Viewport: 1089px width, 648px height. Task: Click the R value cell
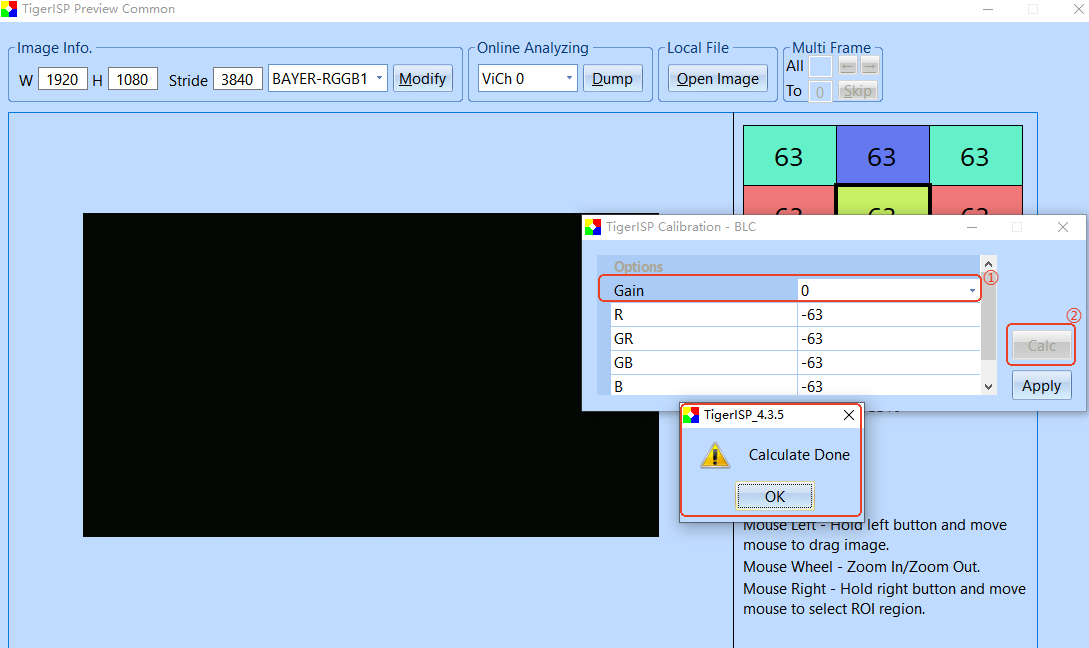coord(888,315)
